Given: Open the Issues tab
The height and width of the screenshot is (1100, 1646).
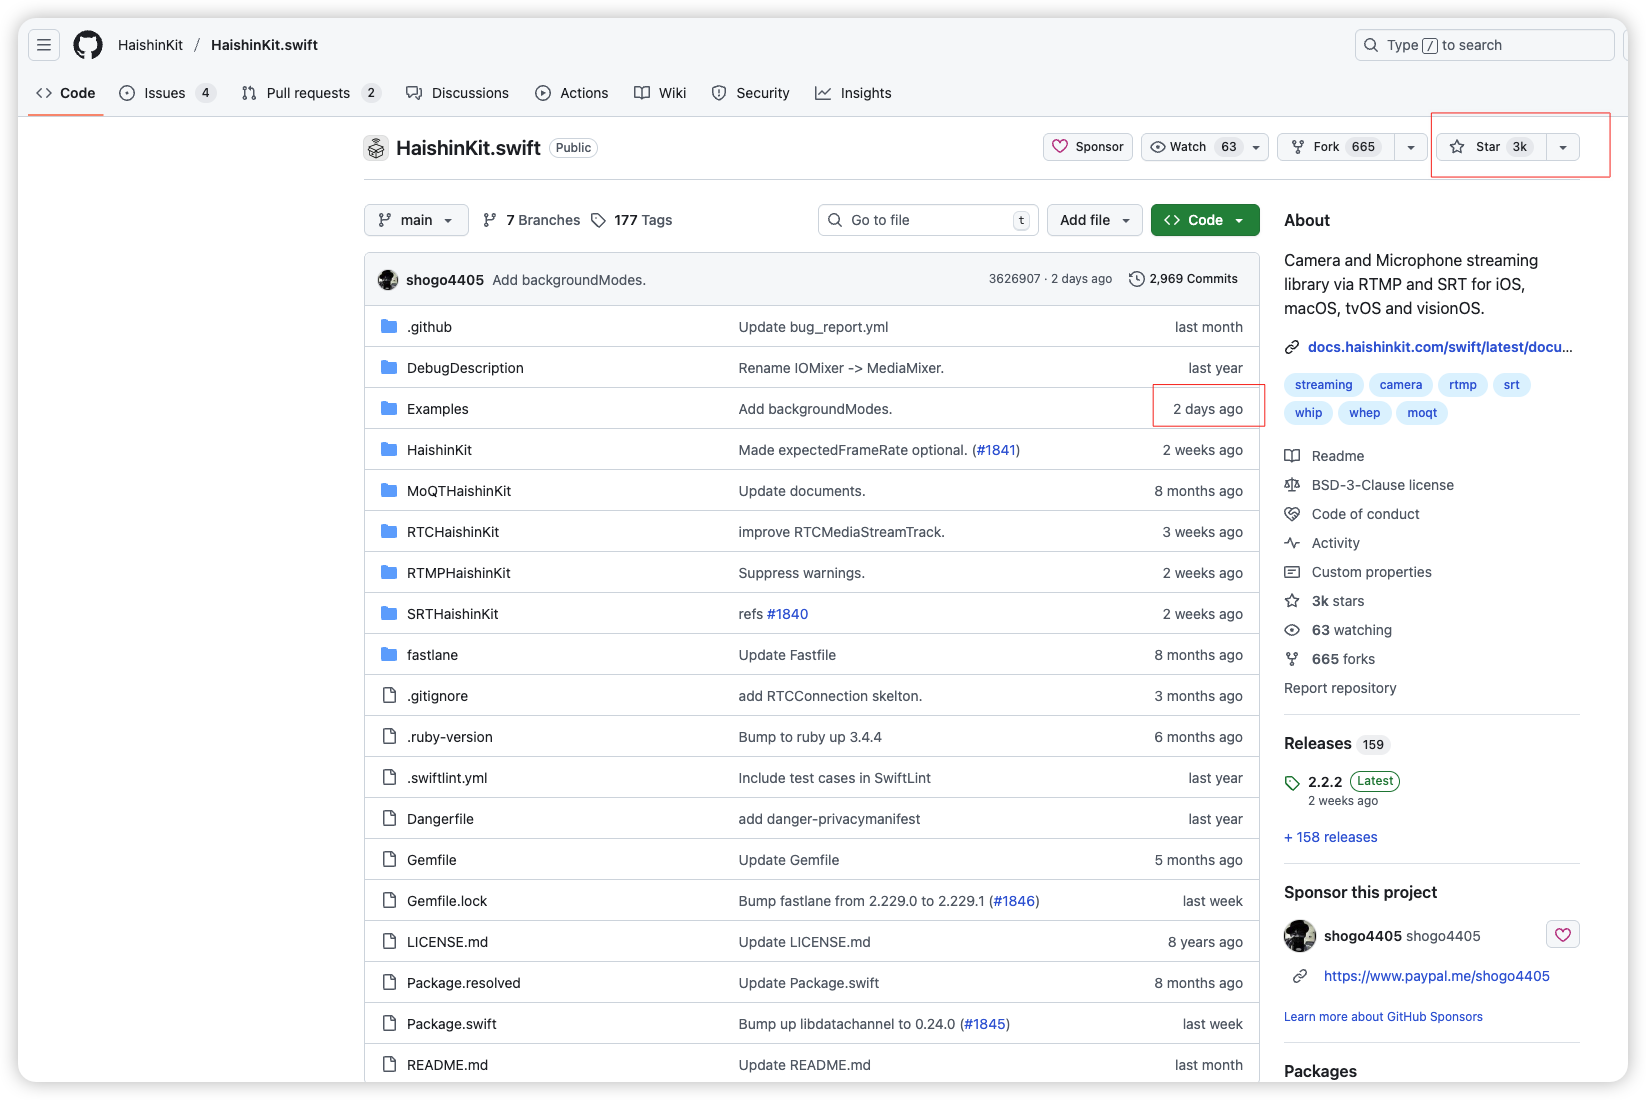Looking at the screenshot, I should tap(167, 93).
